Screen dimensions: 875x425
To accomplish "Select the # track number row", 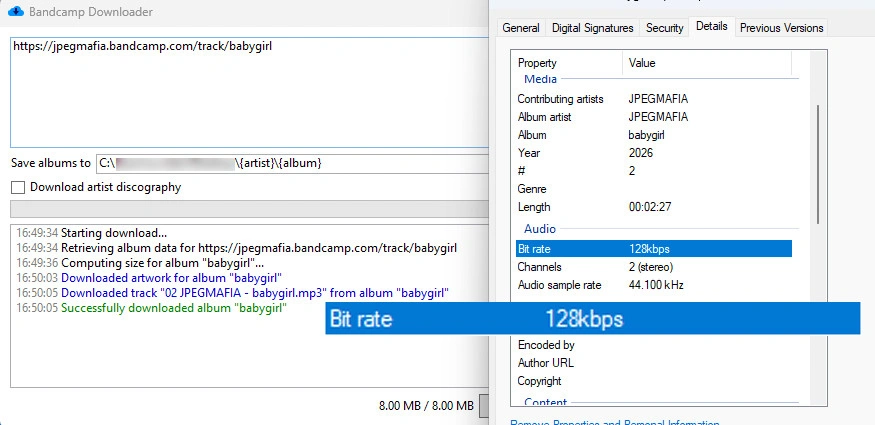I will point(654,171).
